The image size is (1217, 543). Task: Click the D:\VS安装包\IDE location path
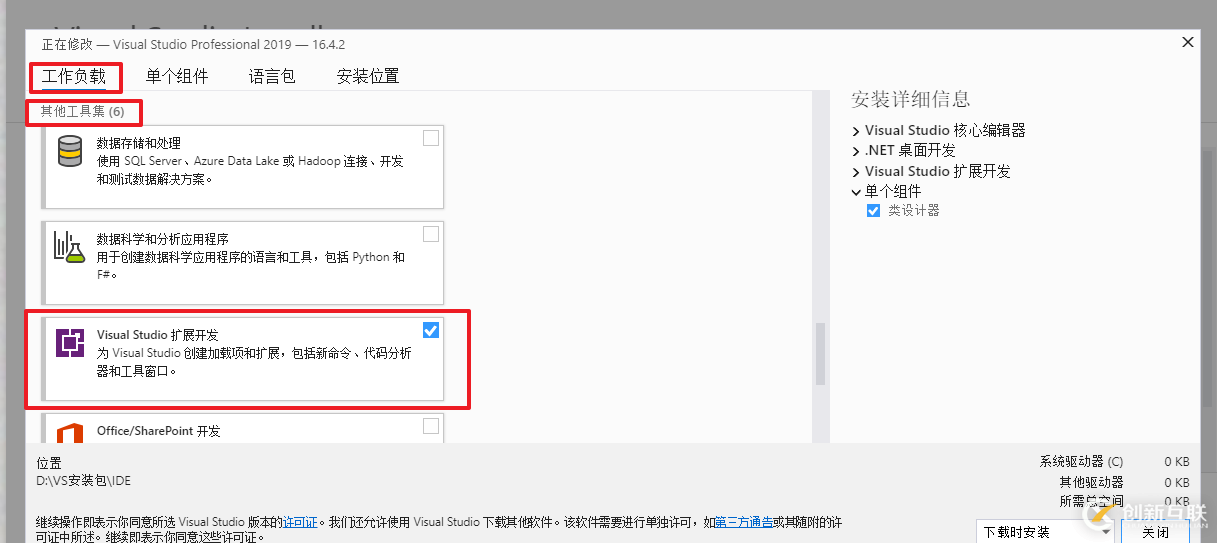click(x=84, y=481)
